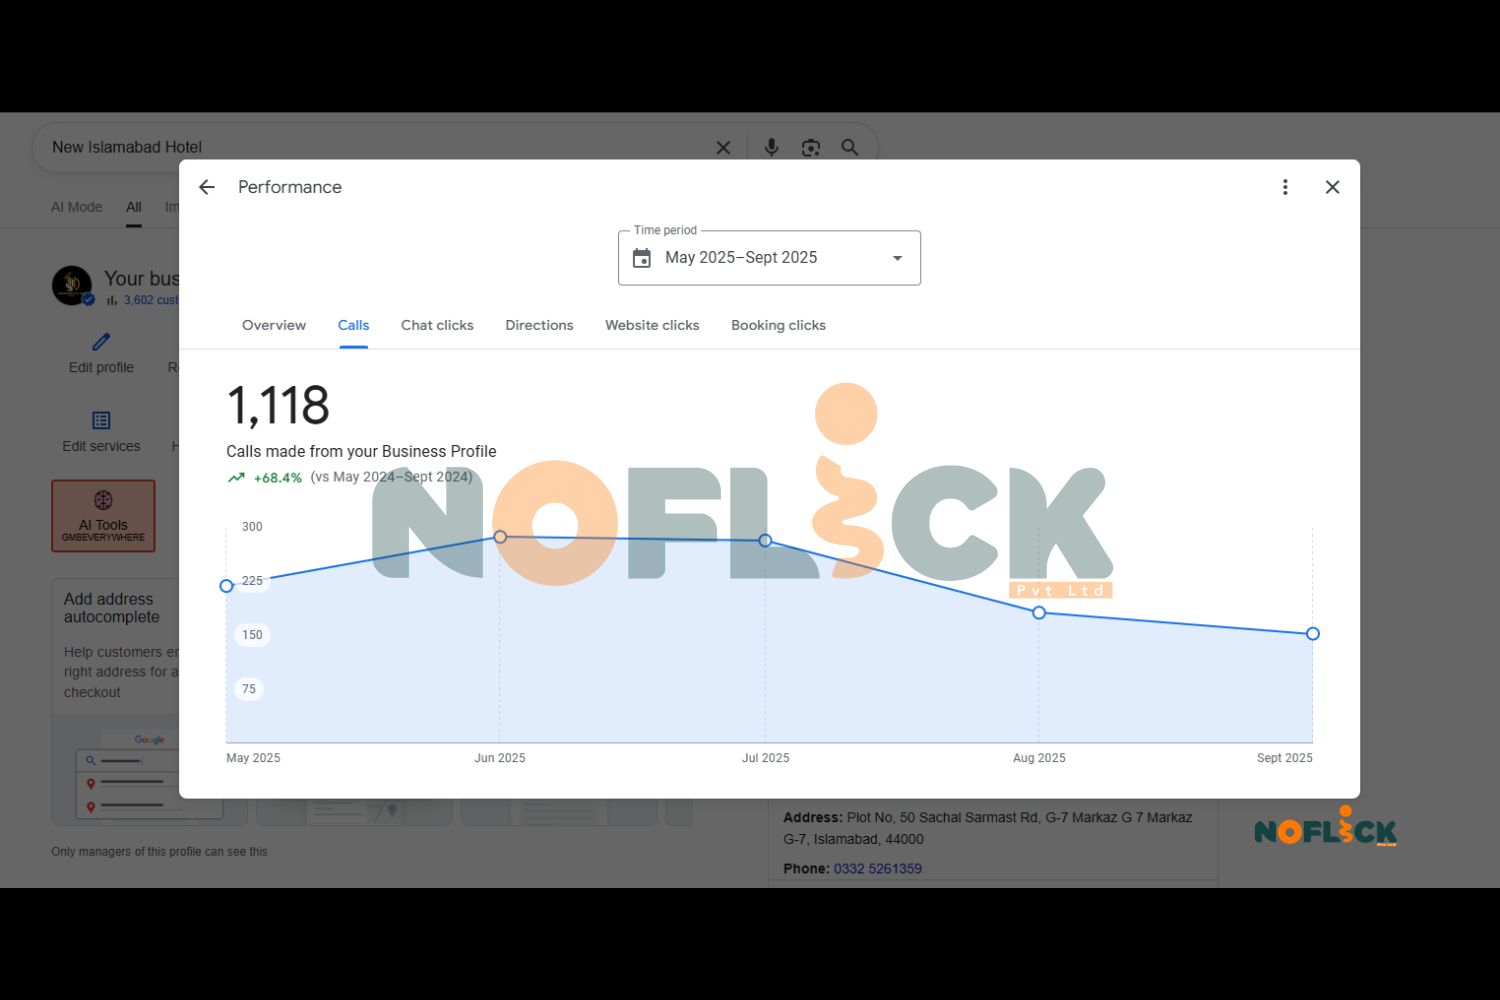Go back using the Performance back arrow
The image size is (1500, 1000).
click(207, 187)
